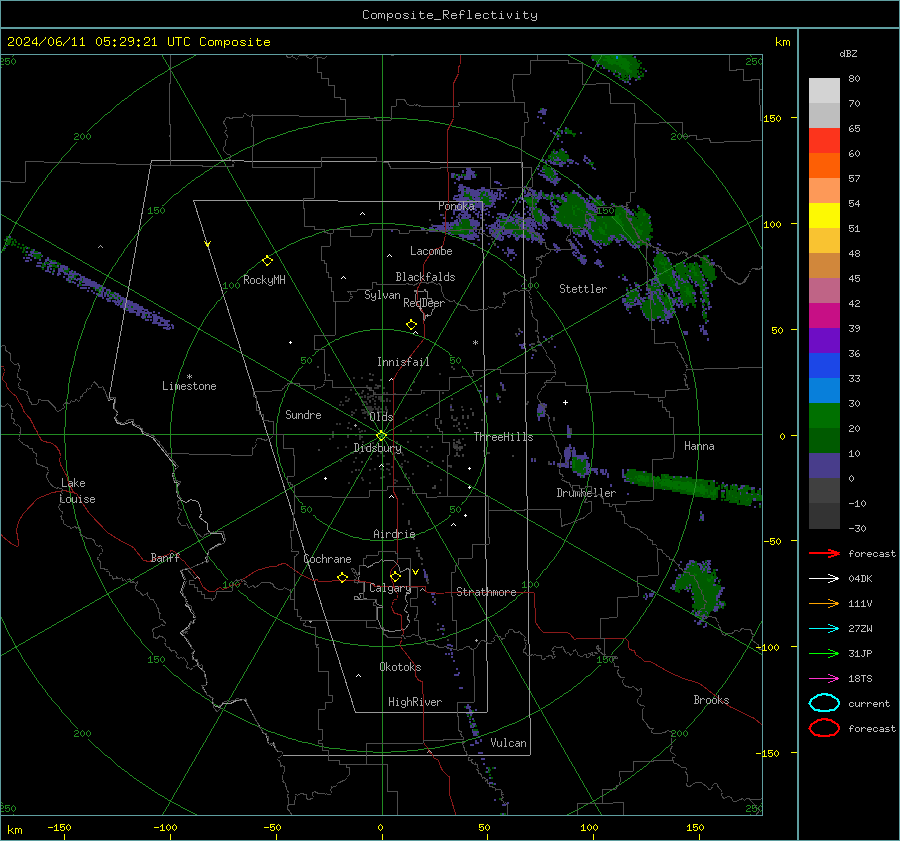Select the bright green 30–20 dBZ swatch
Image resolution: width=900 pixels, height=841 pixels.
[x=824, y=415]
